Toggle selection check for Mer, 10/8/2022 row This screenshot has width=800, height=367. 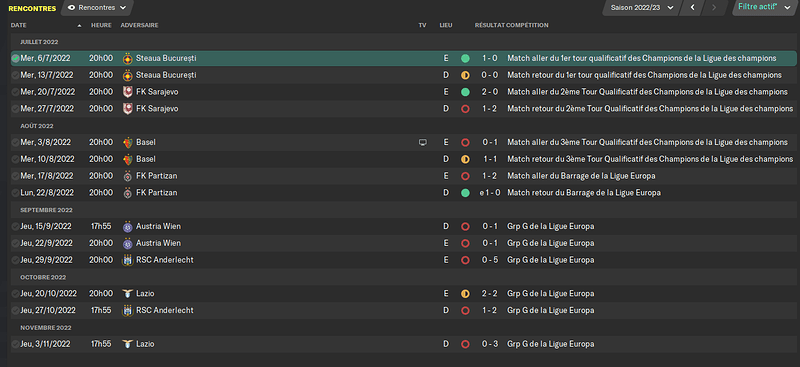tap(15, 159)
